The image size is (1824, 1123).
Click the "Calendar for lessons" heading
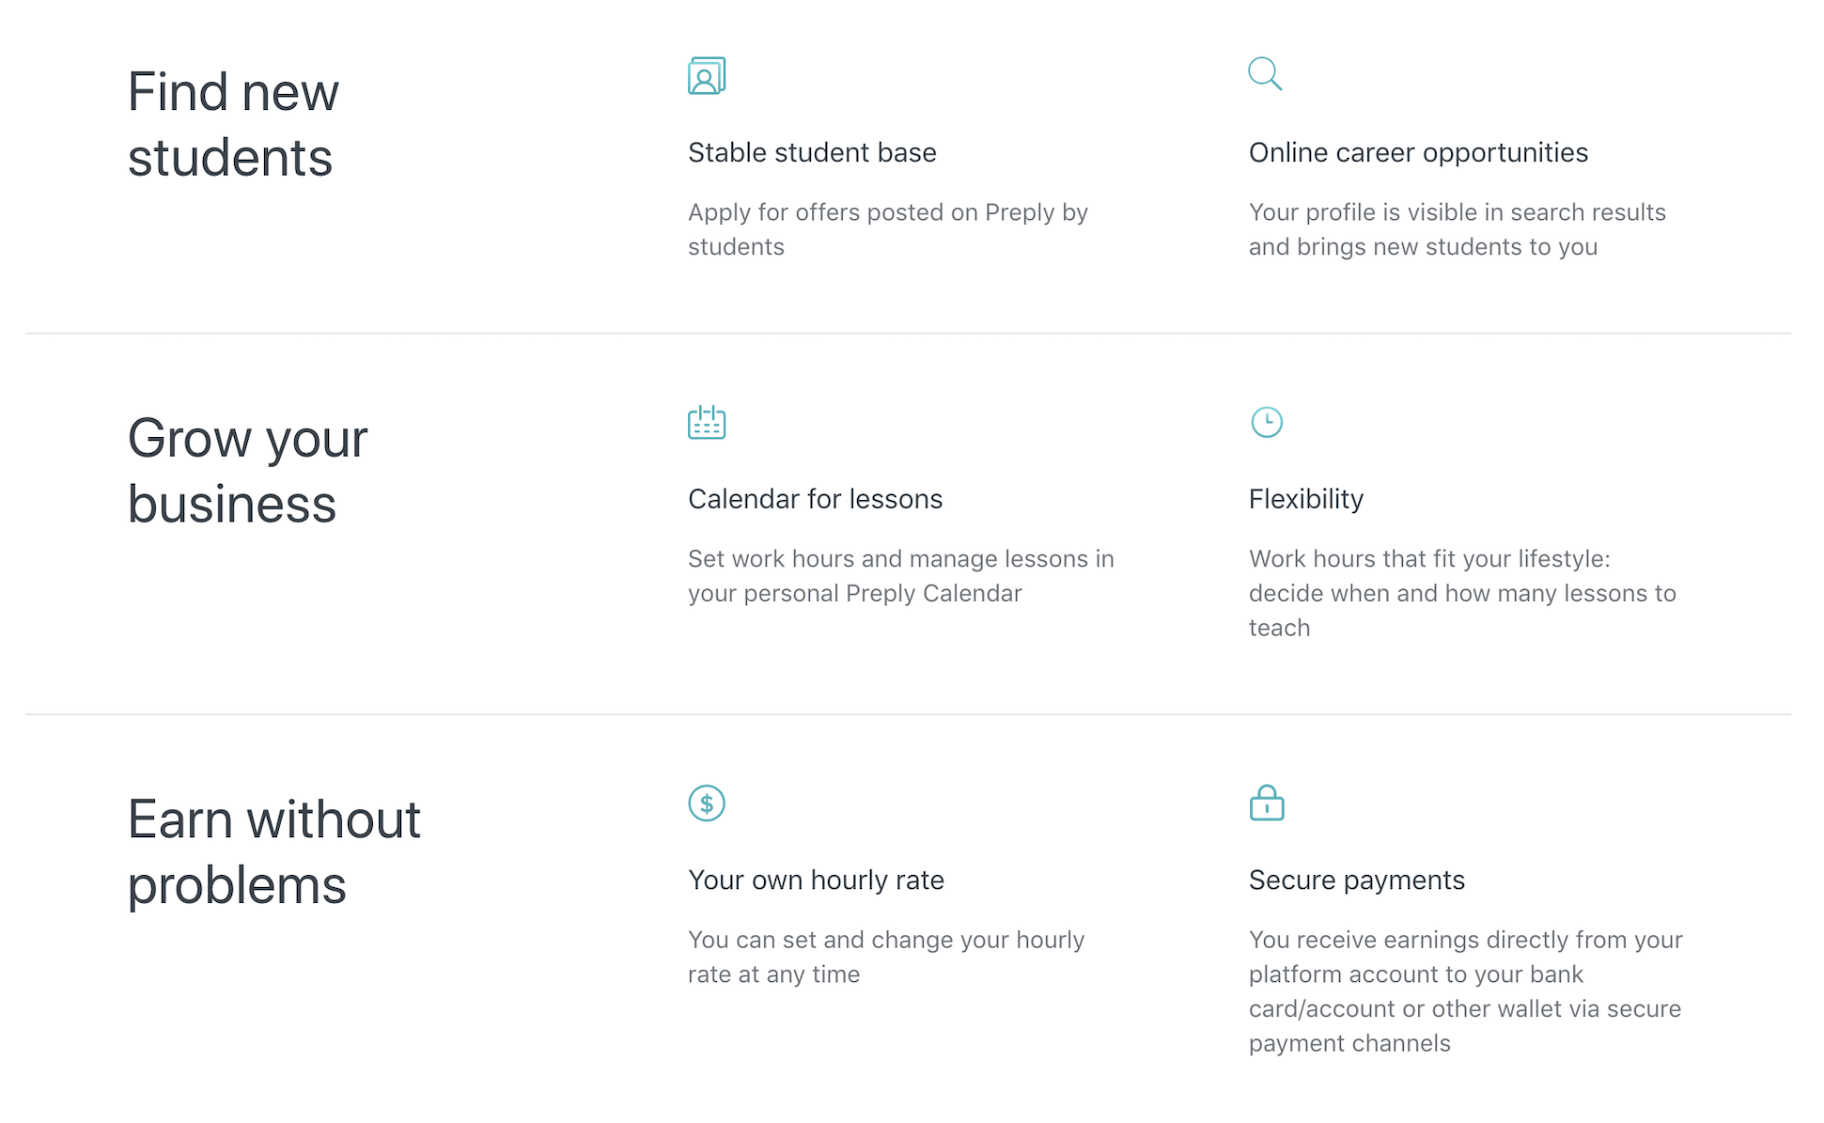pos(814,499)
